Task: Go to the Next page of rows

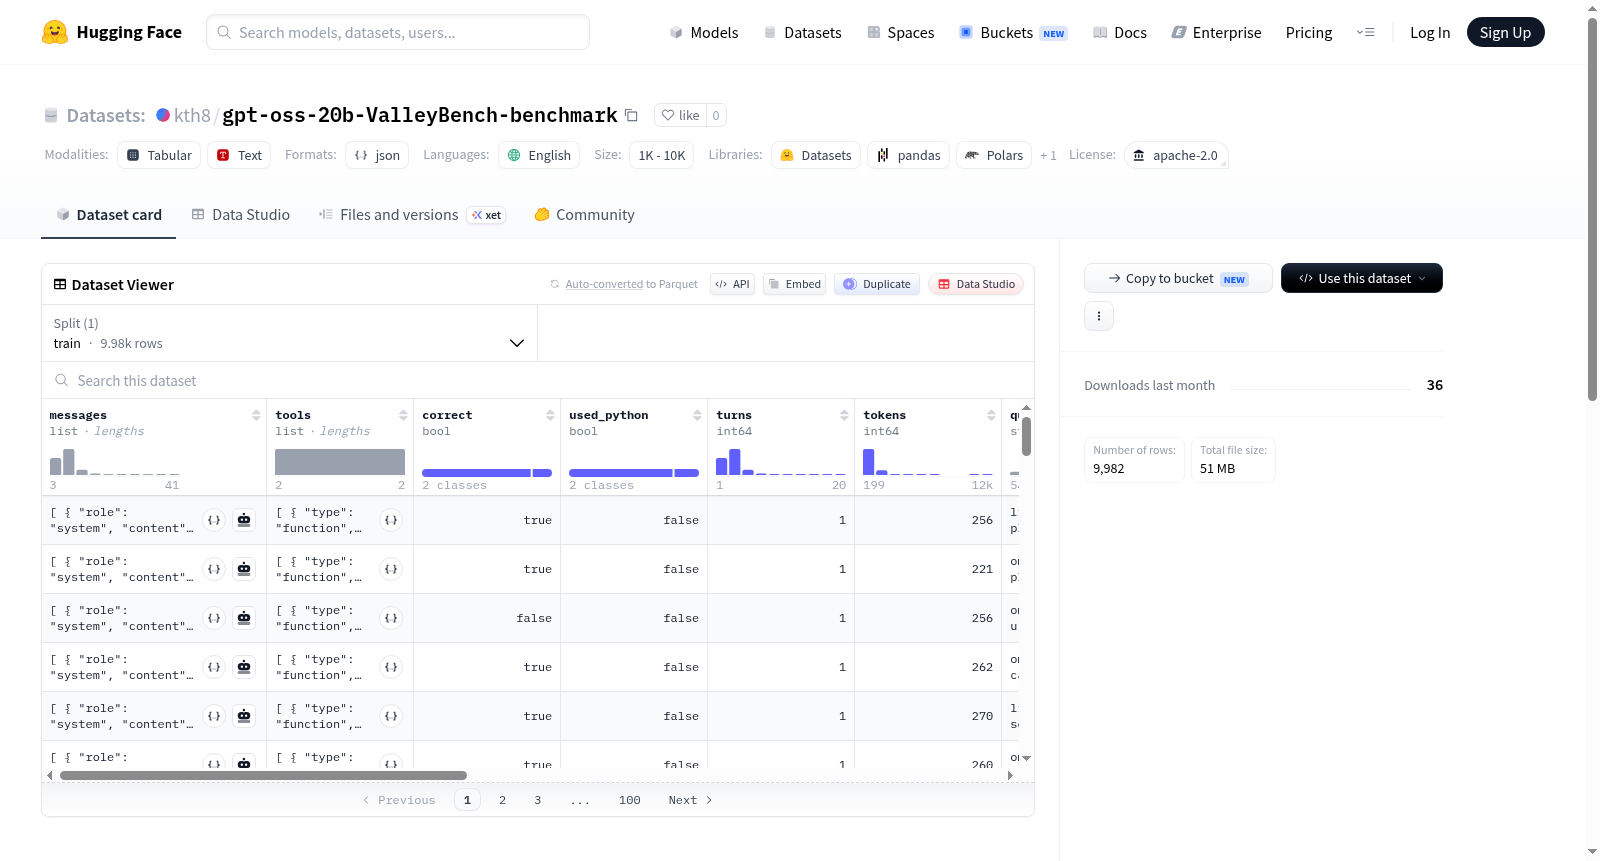Action: (690, 800)
